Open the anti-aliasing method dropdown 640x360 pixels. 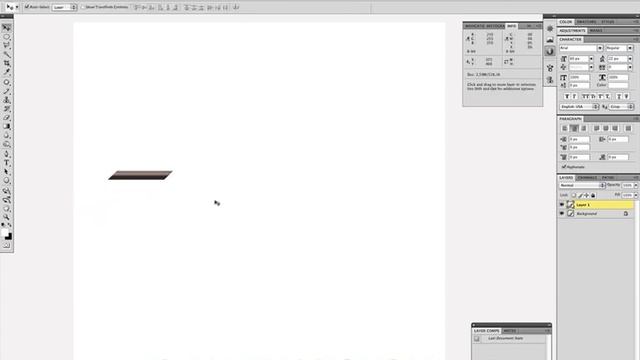coord(621,107)
